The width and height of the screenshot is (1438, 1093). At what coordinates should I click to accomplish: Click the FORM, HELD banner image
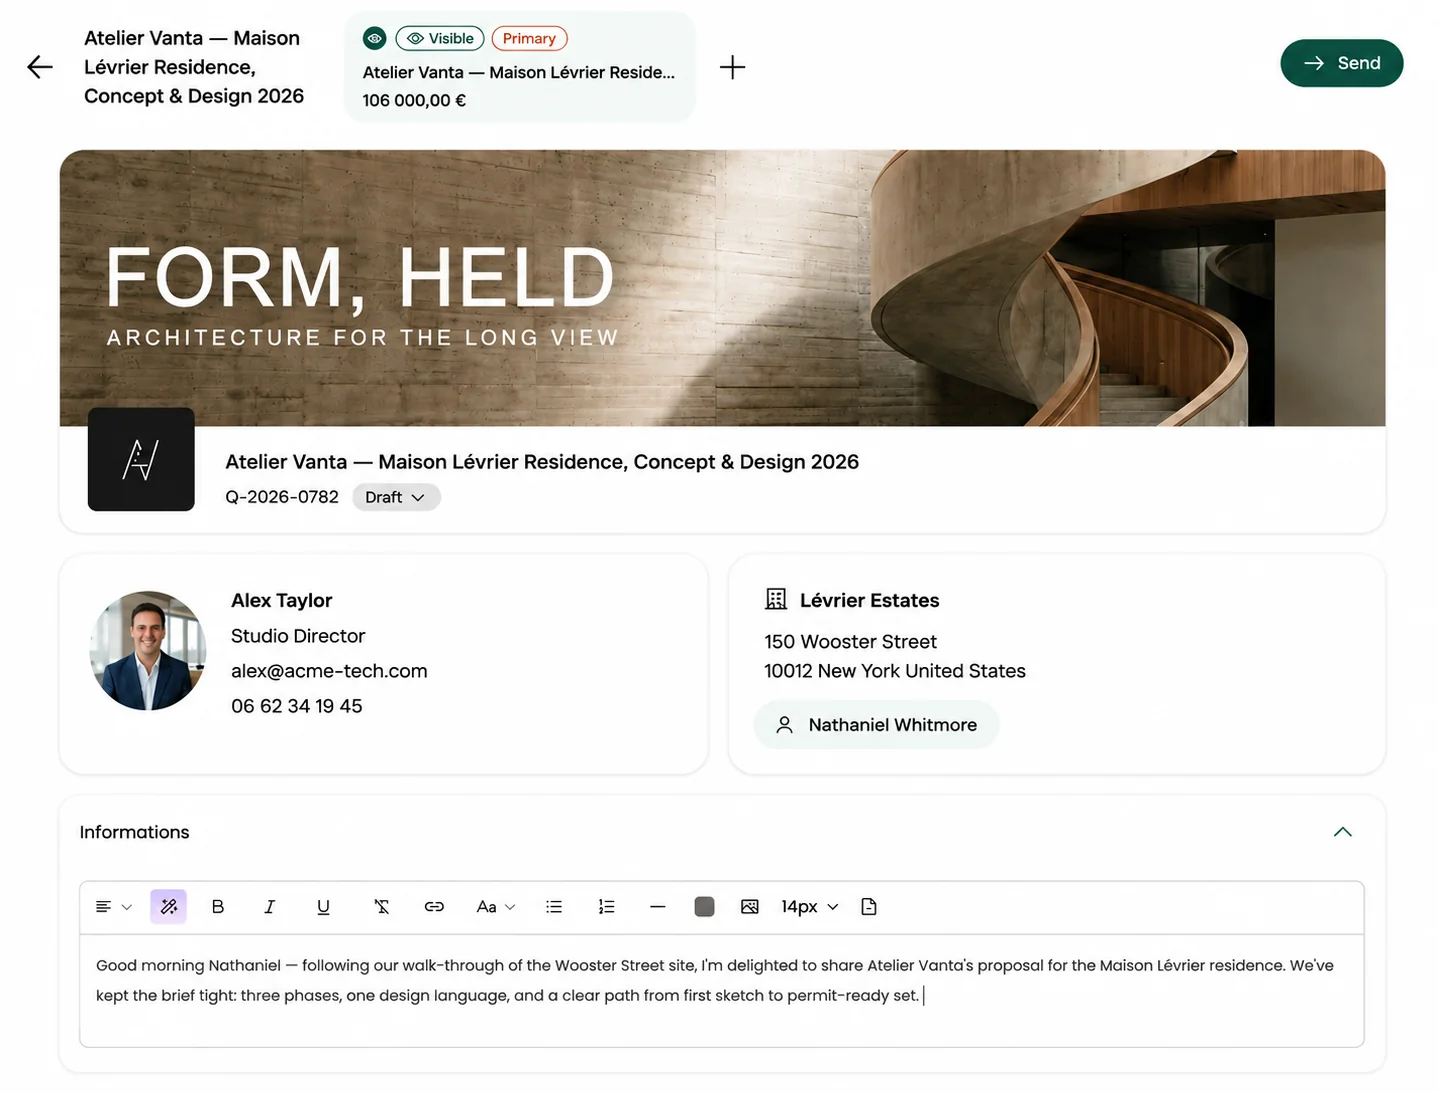(722, 288)
